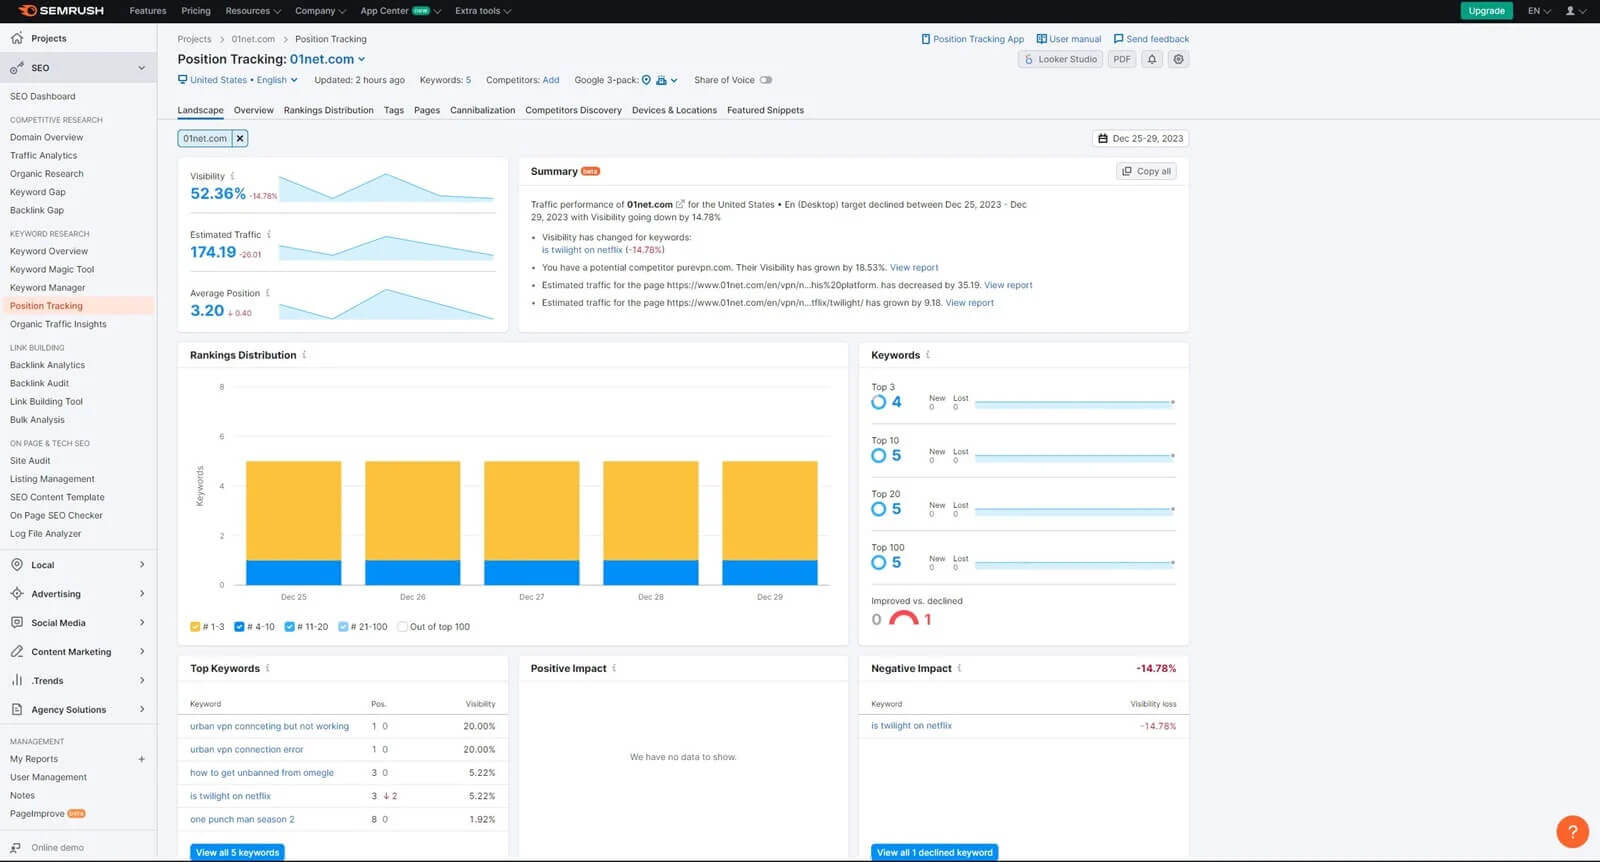Click the Social Media icon

17,623
